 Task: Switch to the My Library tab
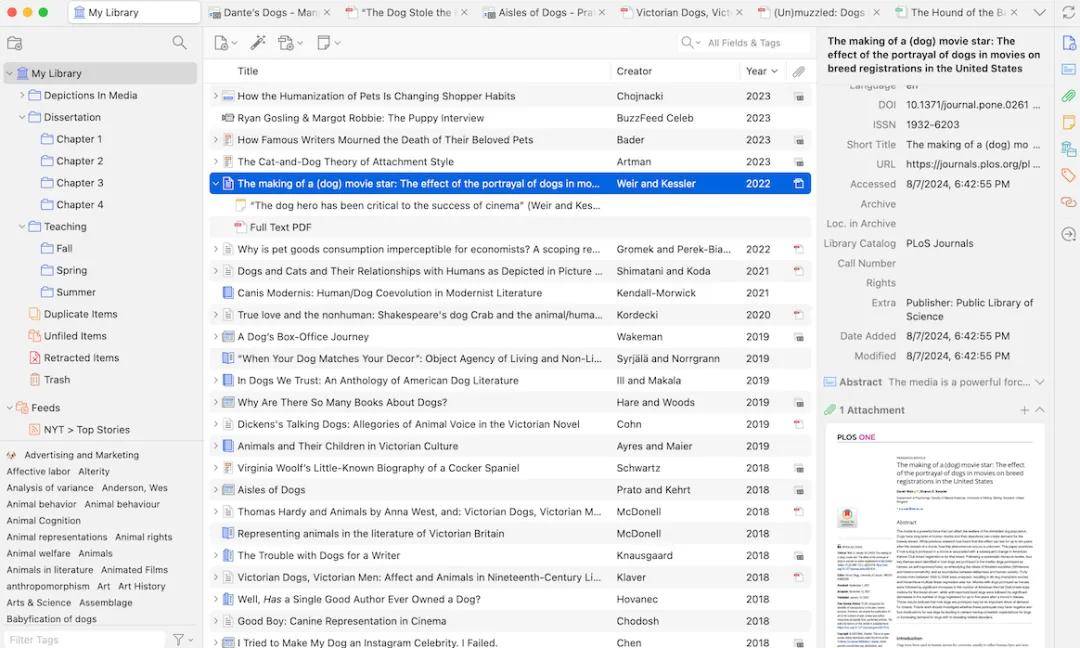pyautogui.click(x=134, y=12)
